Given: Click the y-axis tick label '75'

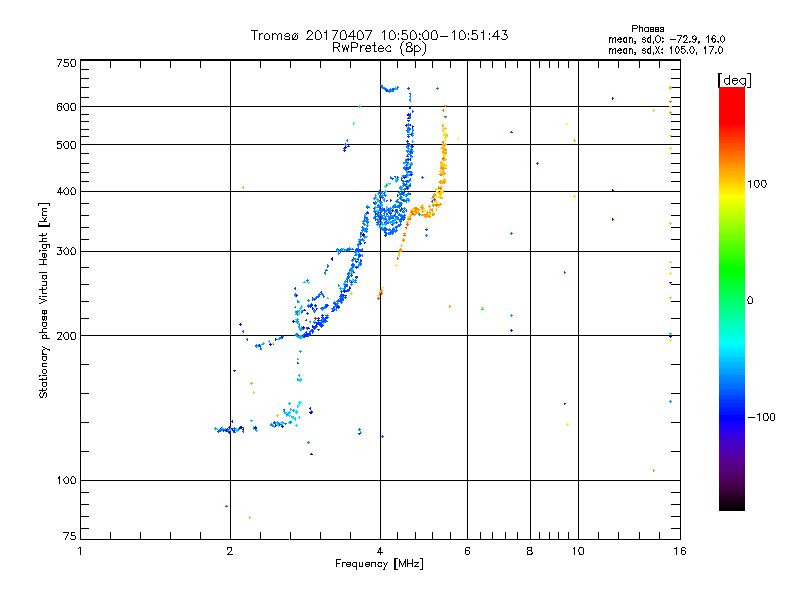Looking at the screenshot, I should [69, 536].
